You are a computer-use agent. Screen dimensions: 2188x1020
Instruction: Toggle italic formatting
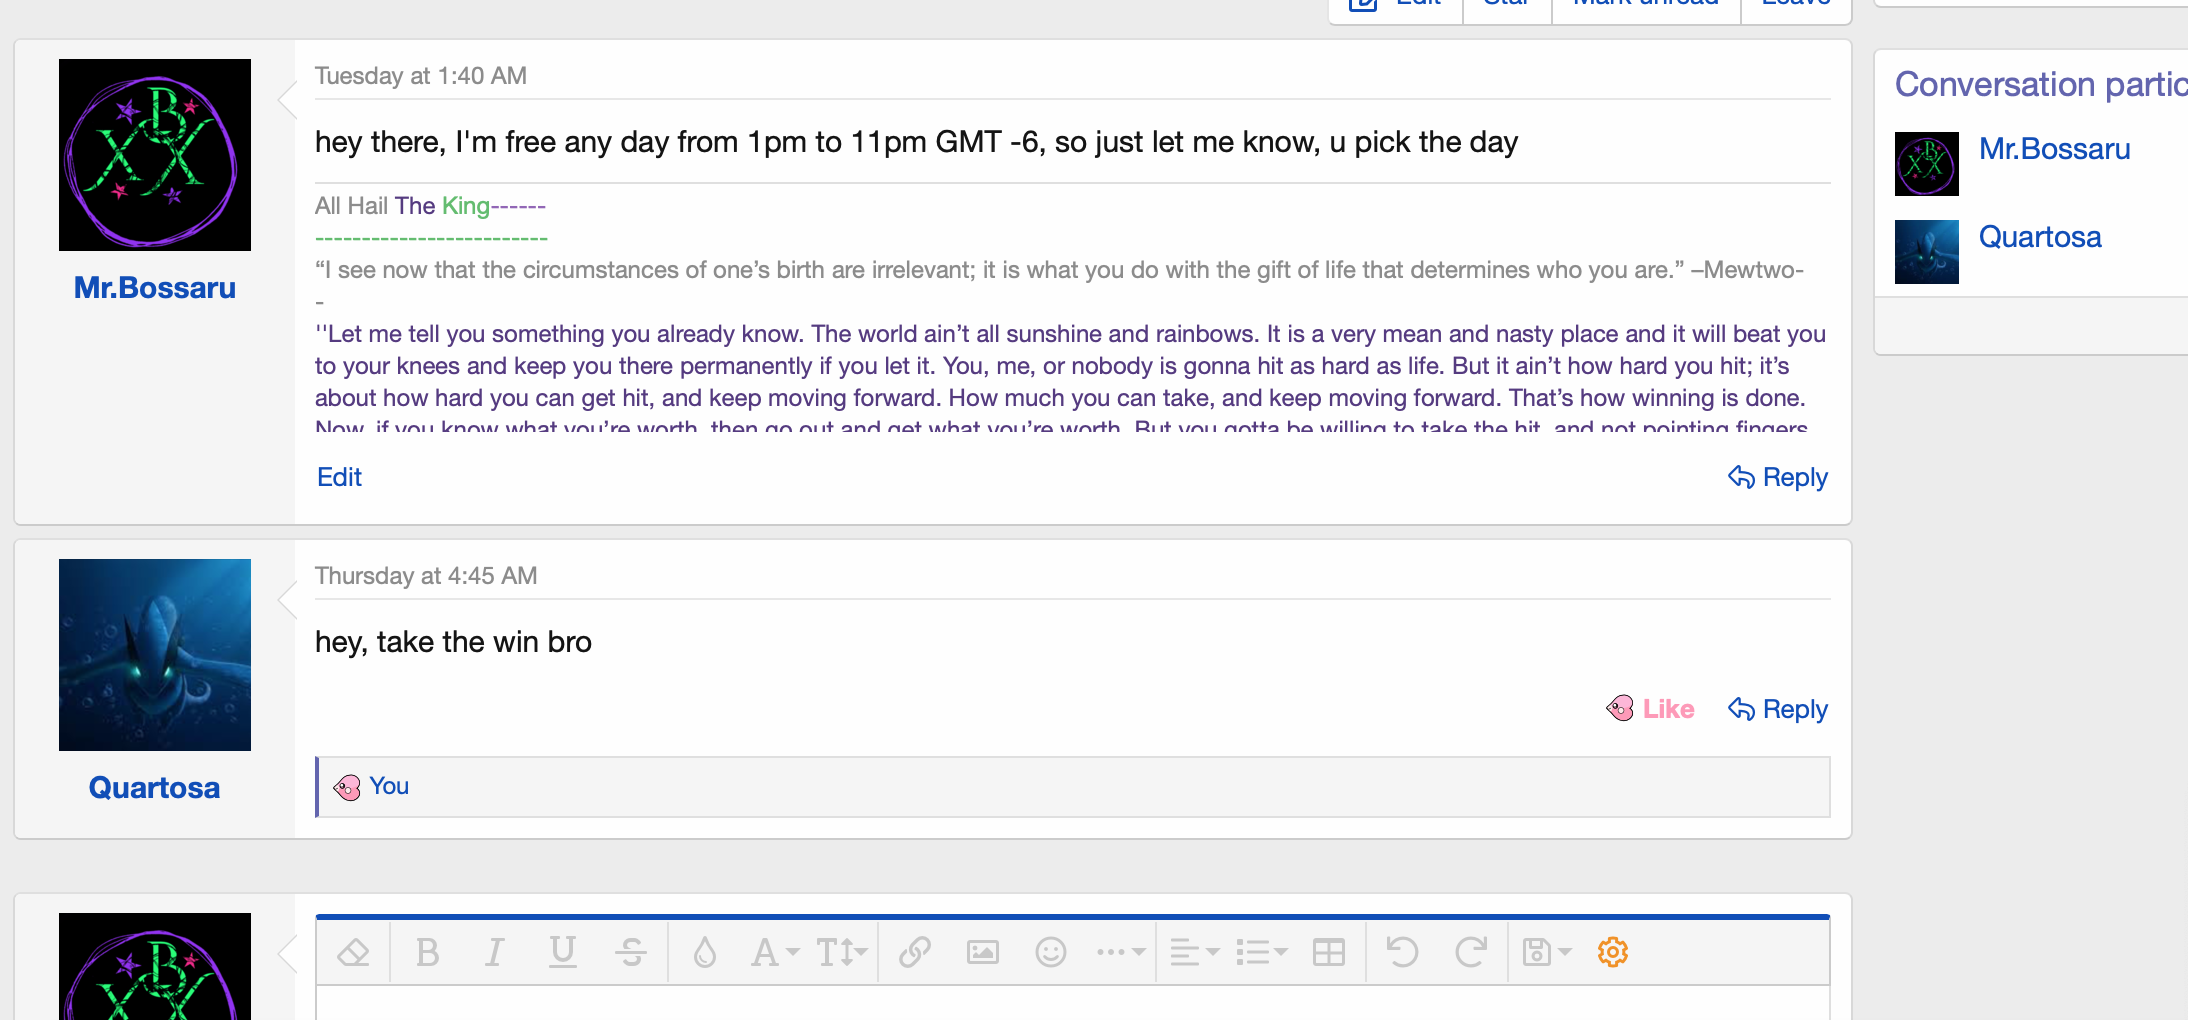(x=494, y=953)
